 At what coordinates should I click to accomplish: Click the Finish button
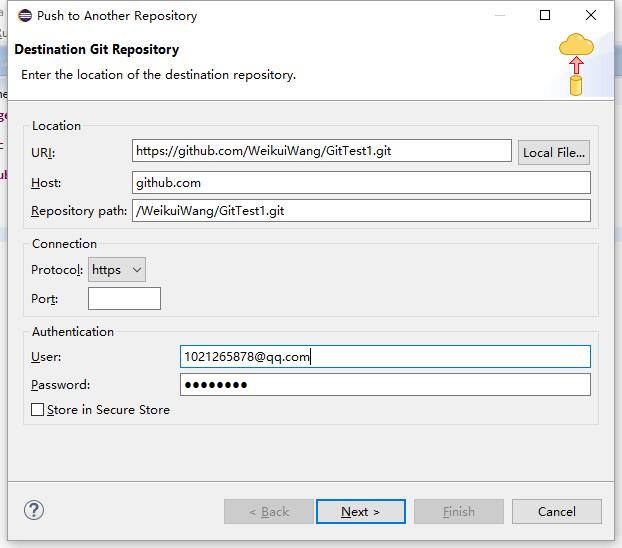(x=458, y=511)
